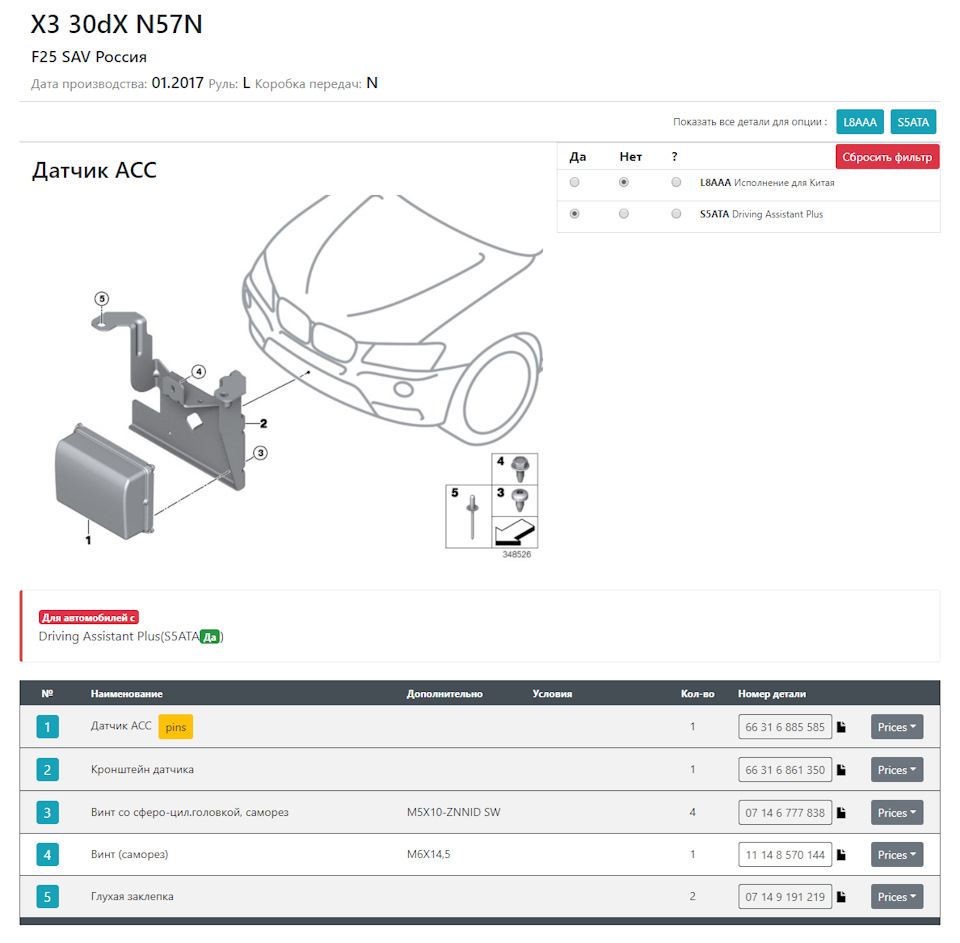Set L8AAA option to Да

574,182
